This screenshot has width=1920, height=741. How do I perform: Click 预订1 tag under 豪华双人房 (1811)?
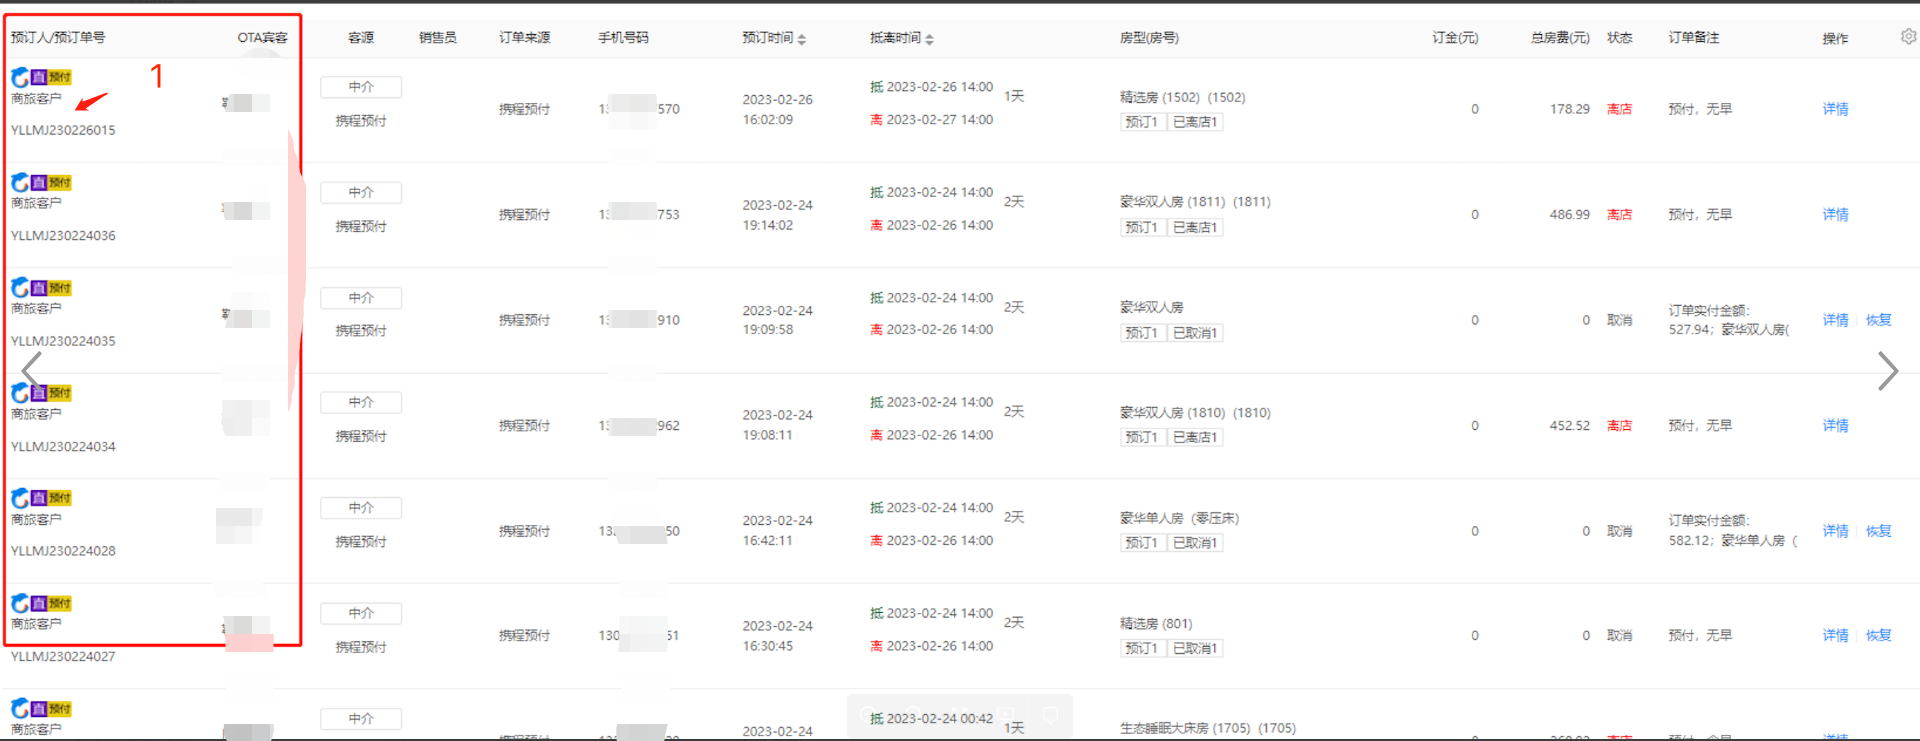point(1141,227)
